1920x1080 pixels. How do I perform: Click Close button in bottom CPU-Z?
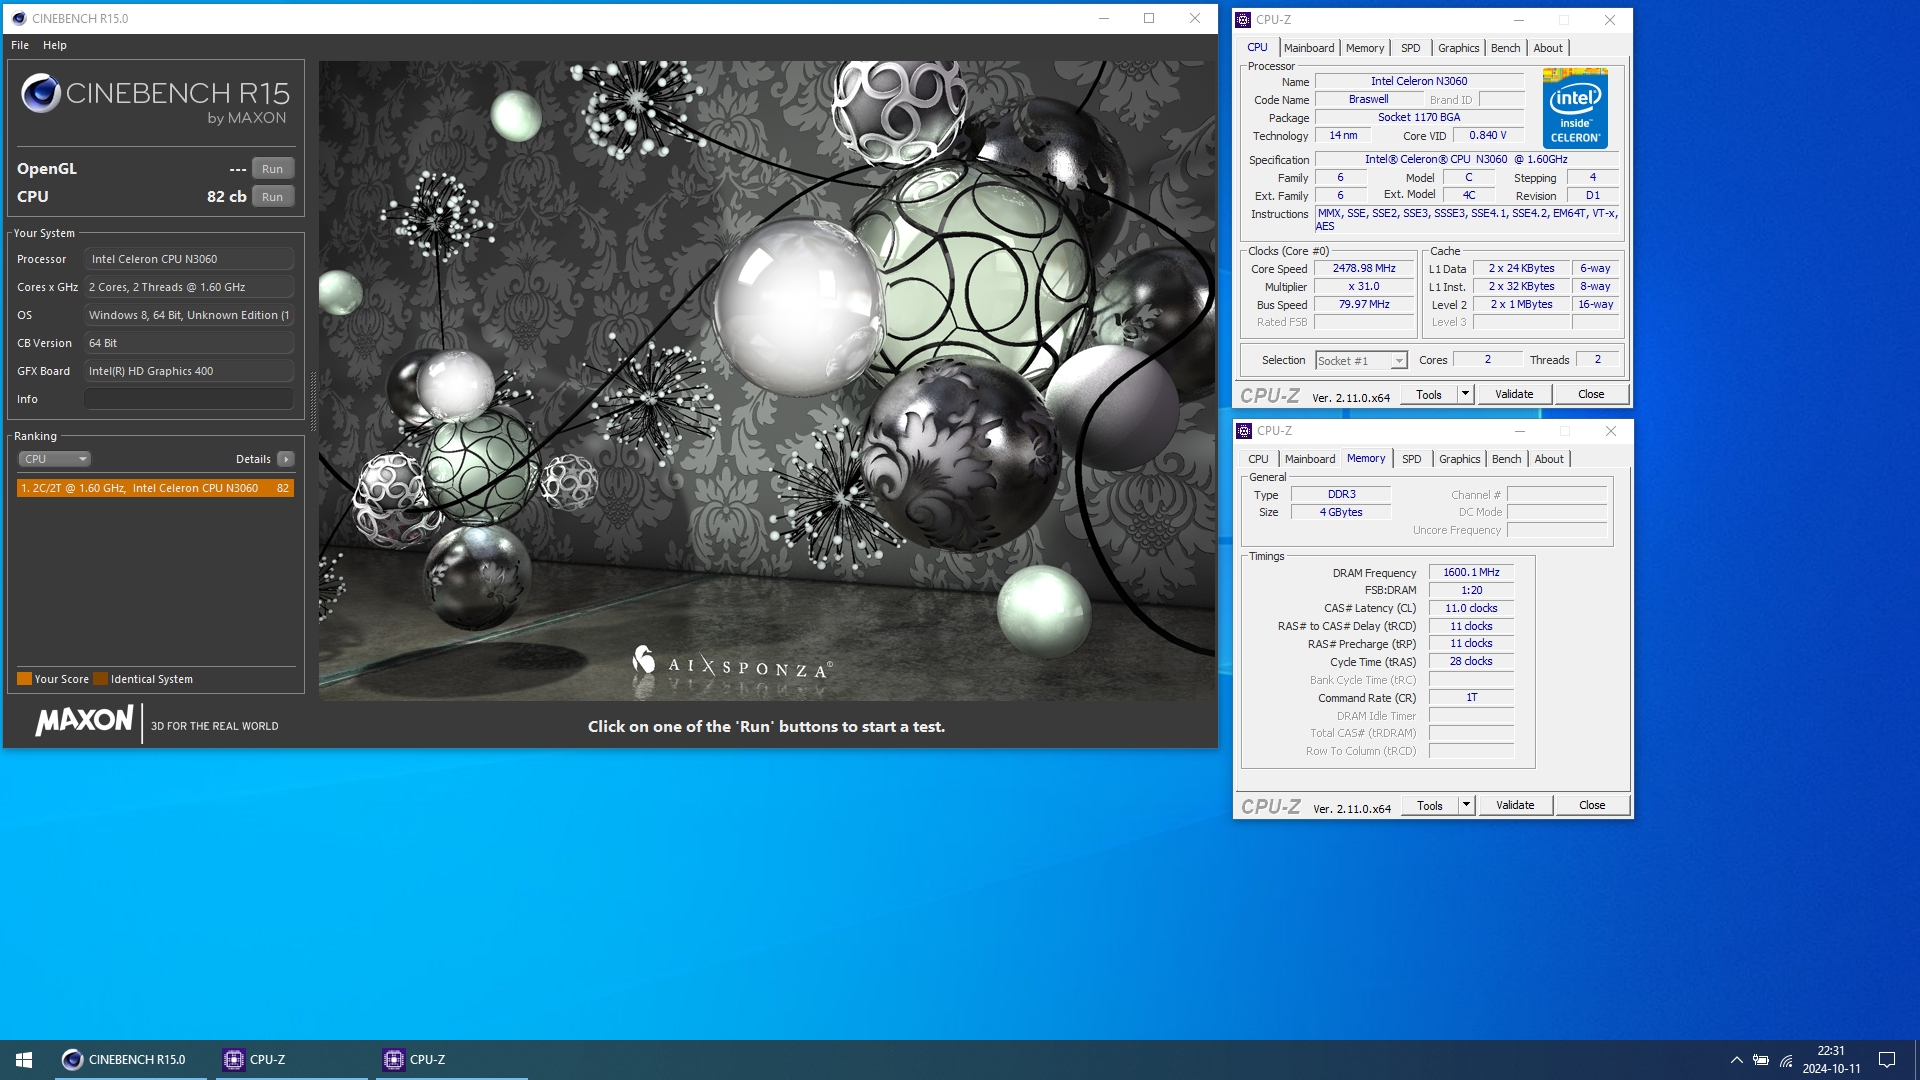(x=1592, y=806)
